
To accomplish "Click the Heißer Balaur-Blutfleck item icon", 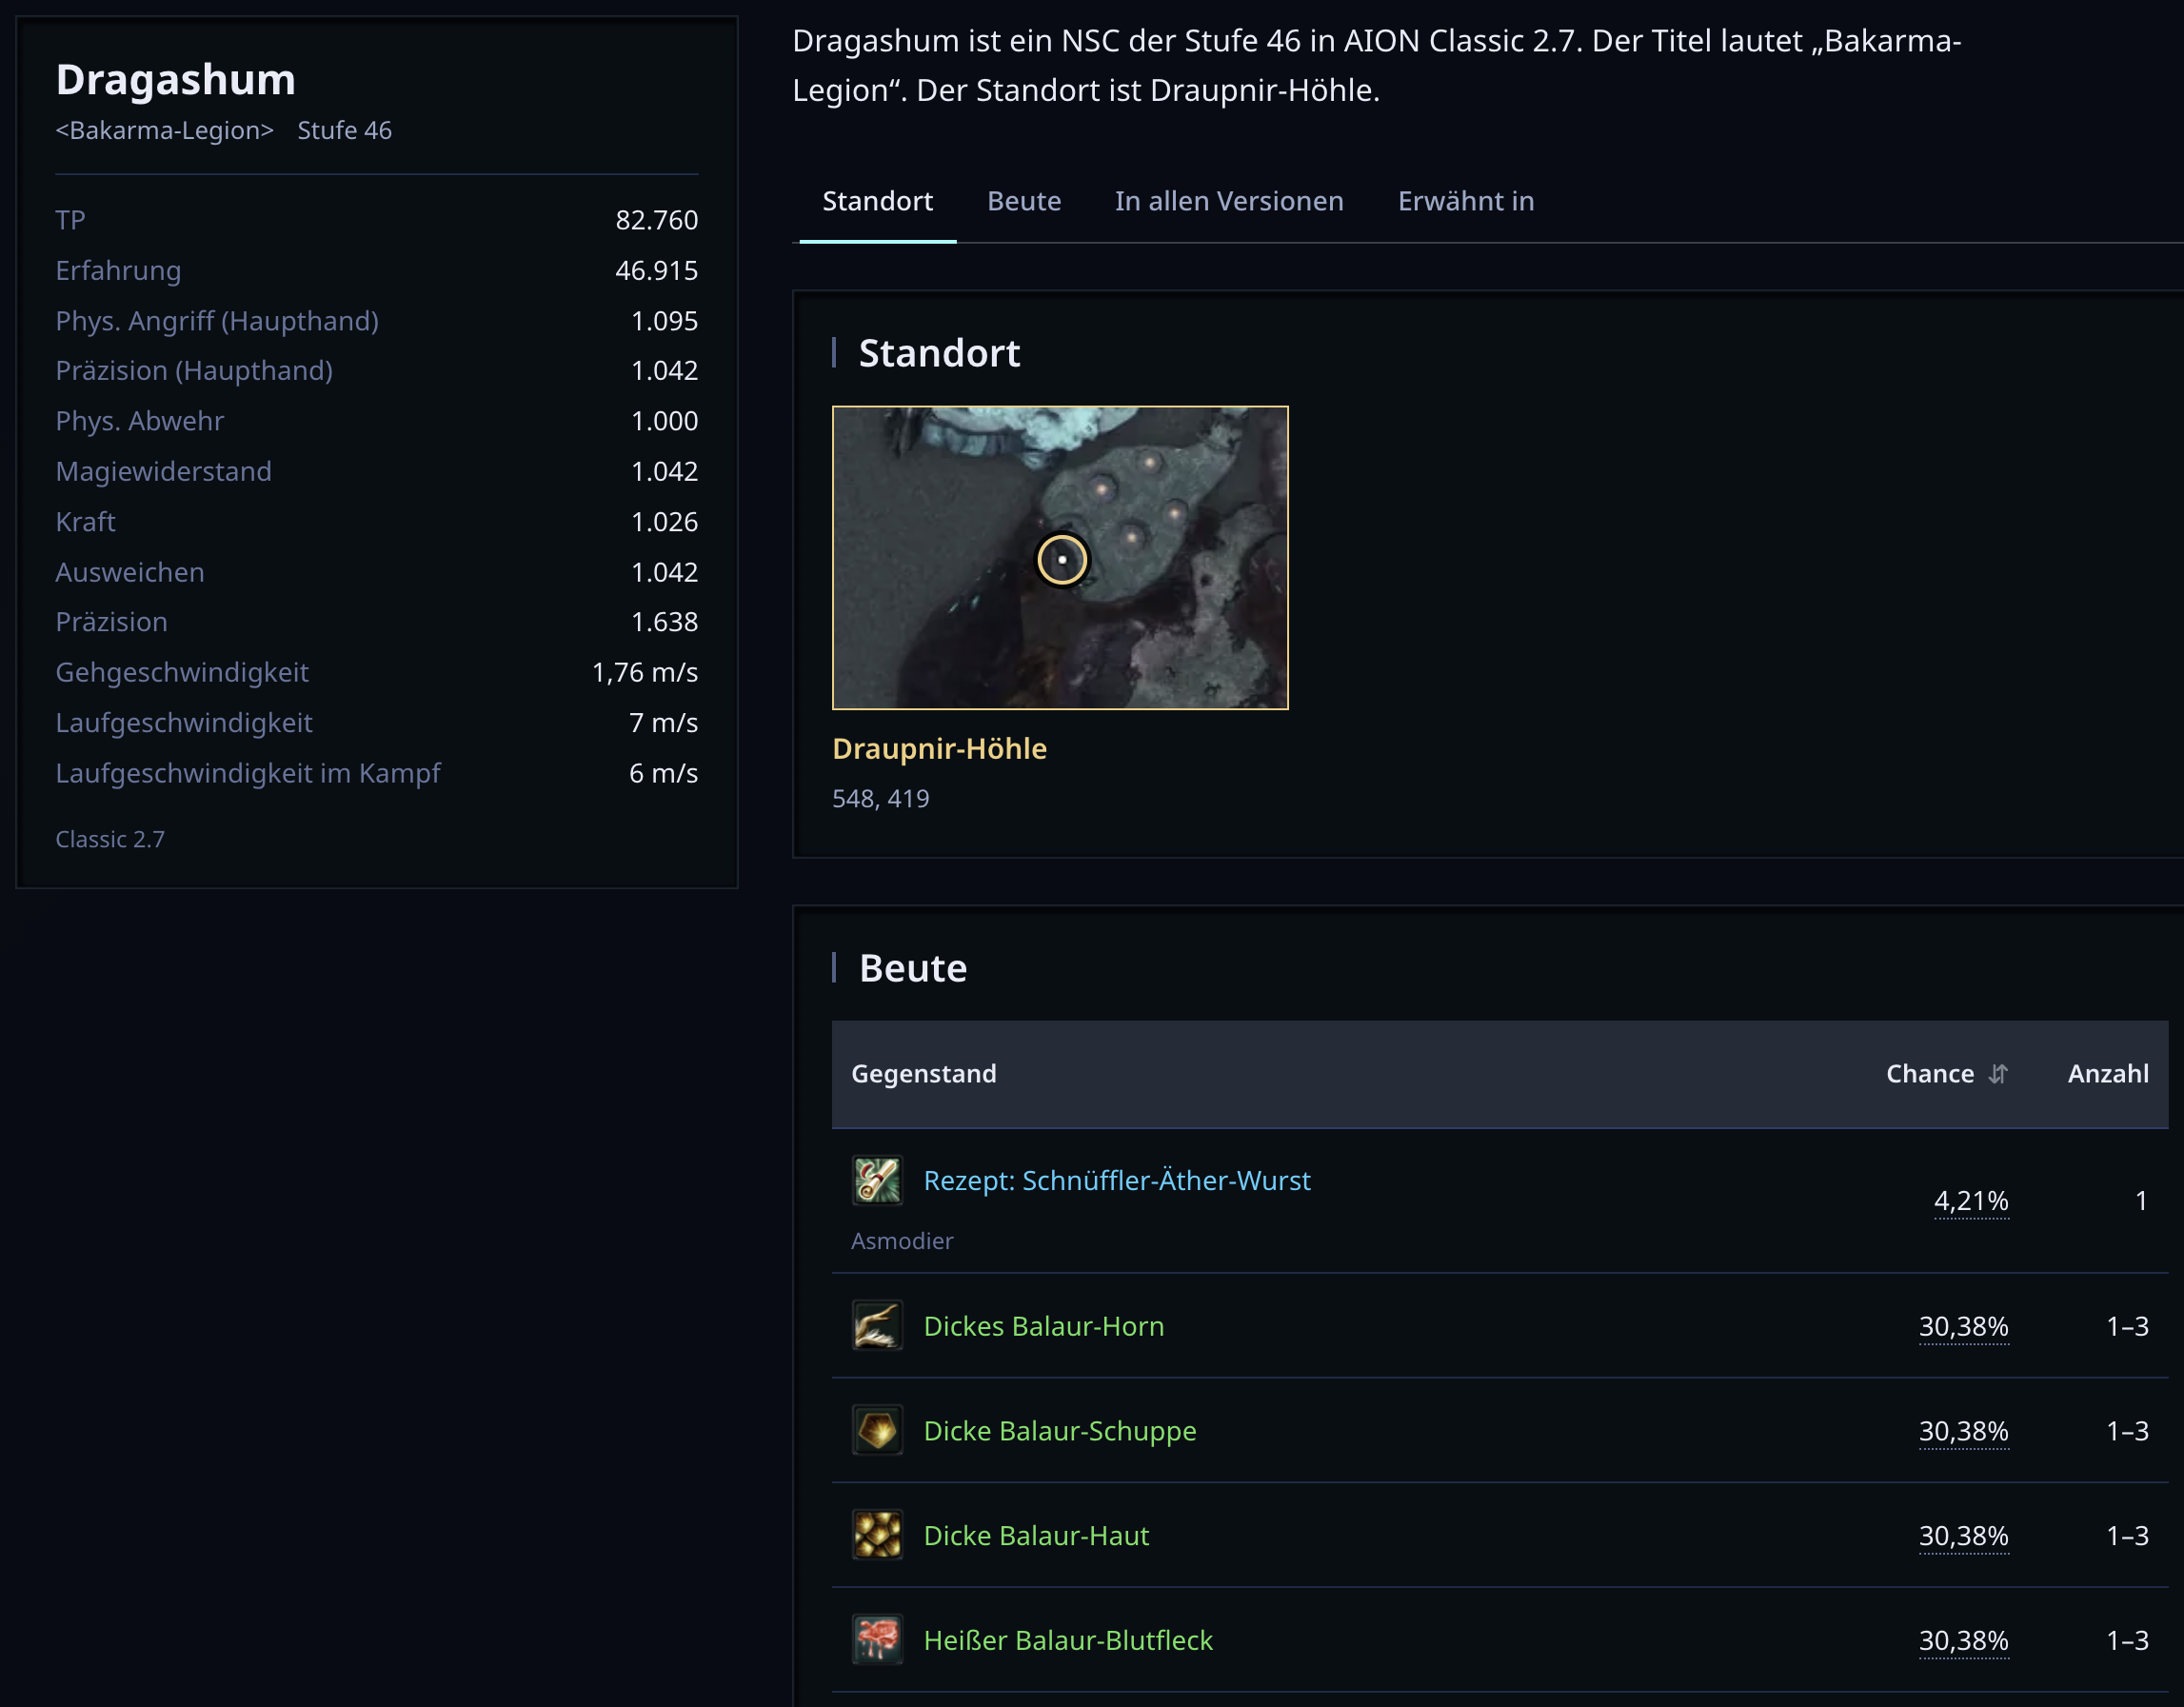I will coord(877,1640).
